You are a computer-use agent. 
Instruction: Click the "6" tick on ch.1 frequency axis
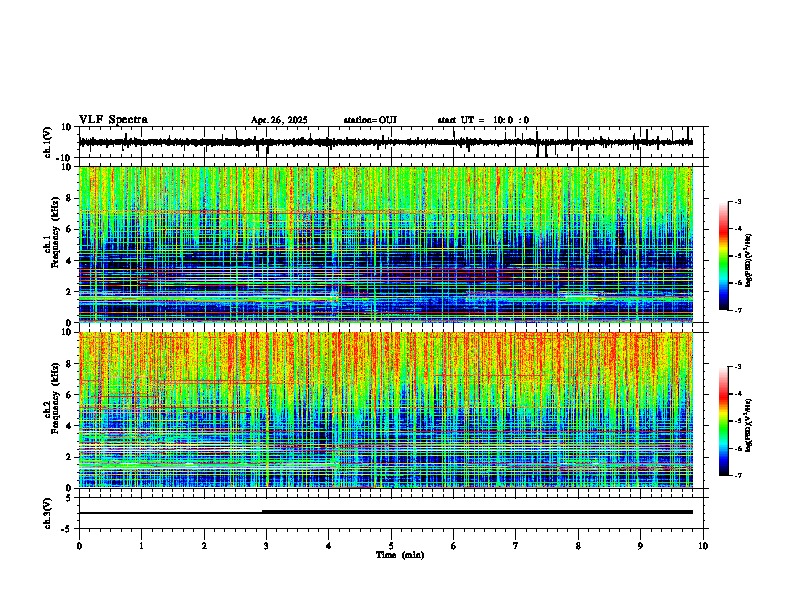(71, 230)
